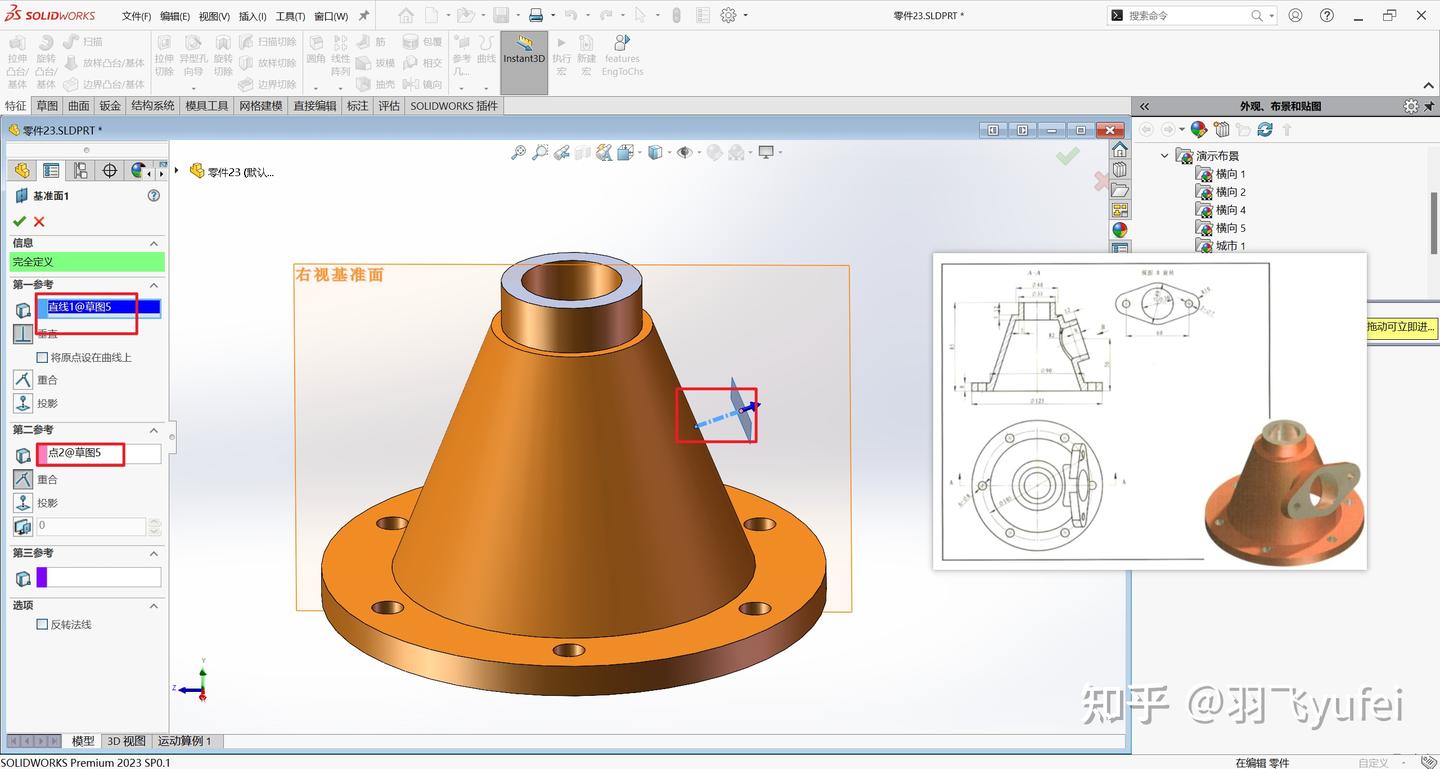Switch to the 评估 ribbon tab
1440x769 pixels.
pyautogui.click(x=389, y=106)
